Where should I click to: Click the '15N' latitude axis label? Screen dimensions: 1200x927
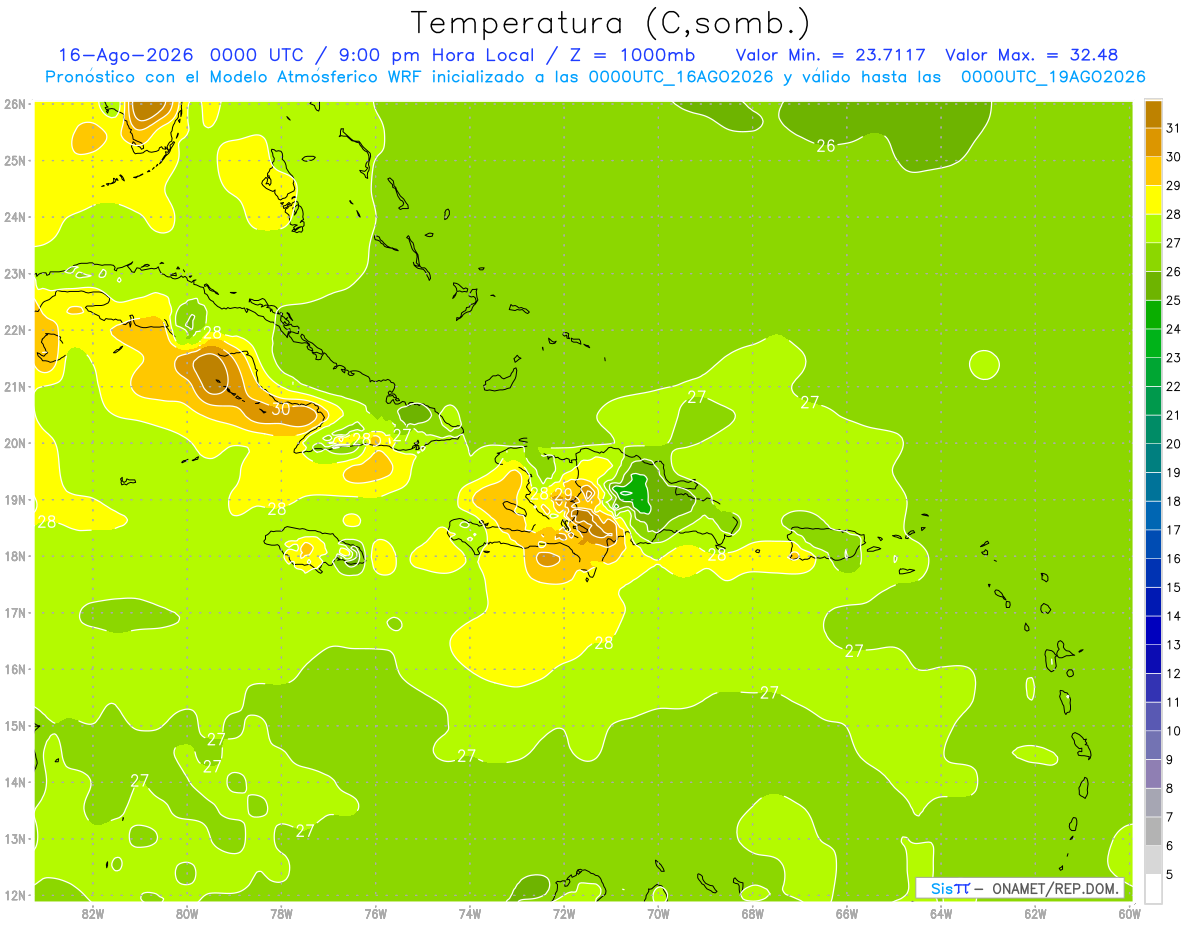(x=14, y=726)
